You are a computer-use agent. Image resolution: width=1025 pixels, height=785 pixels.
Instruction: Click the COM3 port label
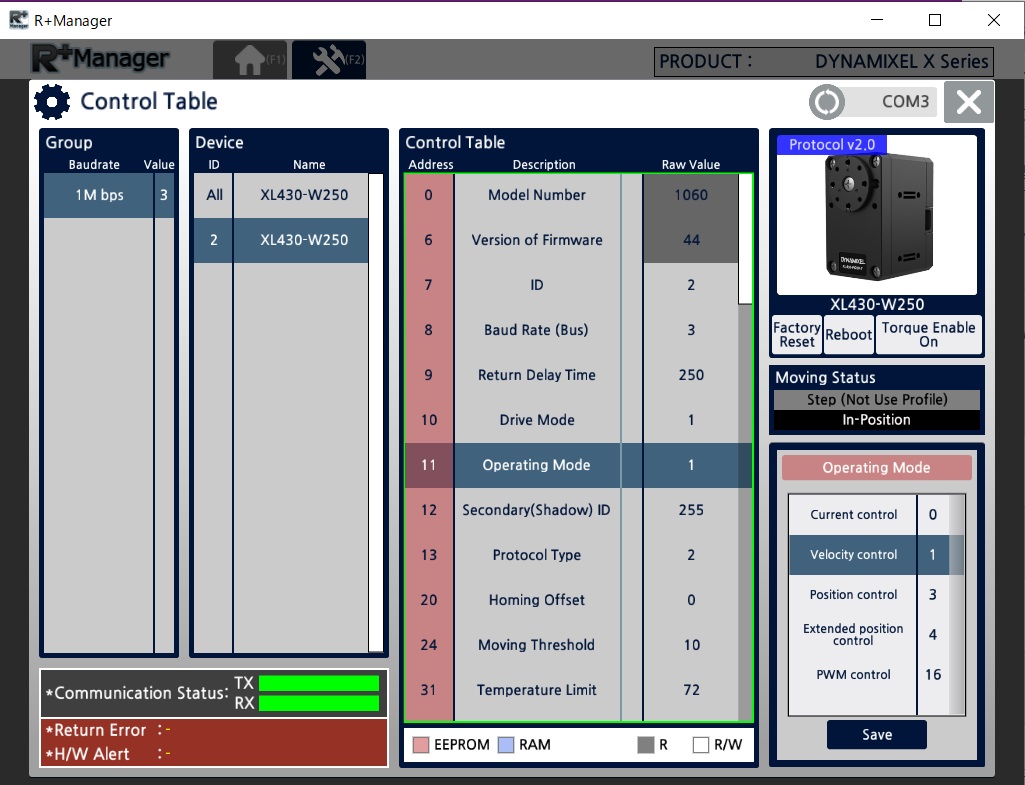(x=905, y=102)
